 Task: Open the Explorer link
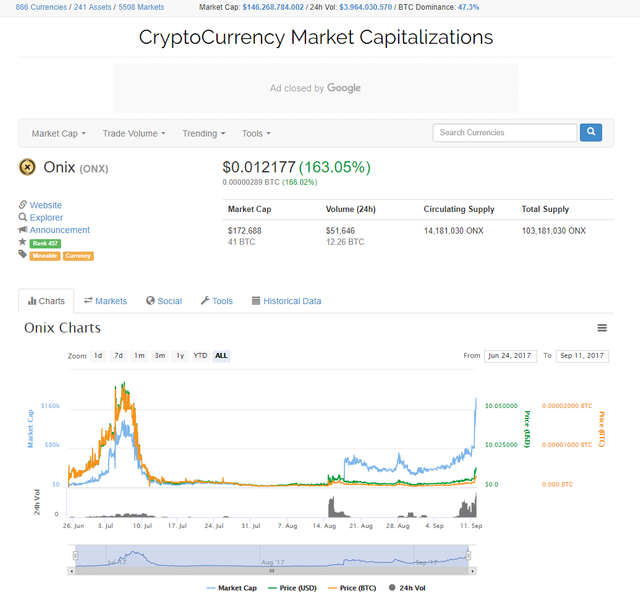[46, 217]
